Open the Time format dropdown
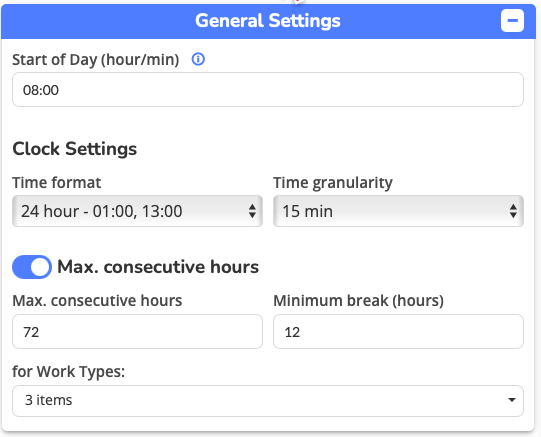 tap(137, 211)
